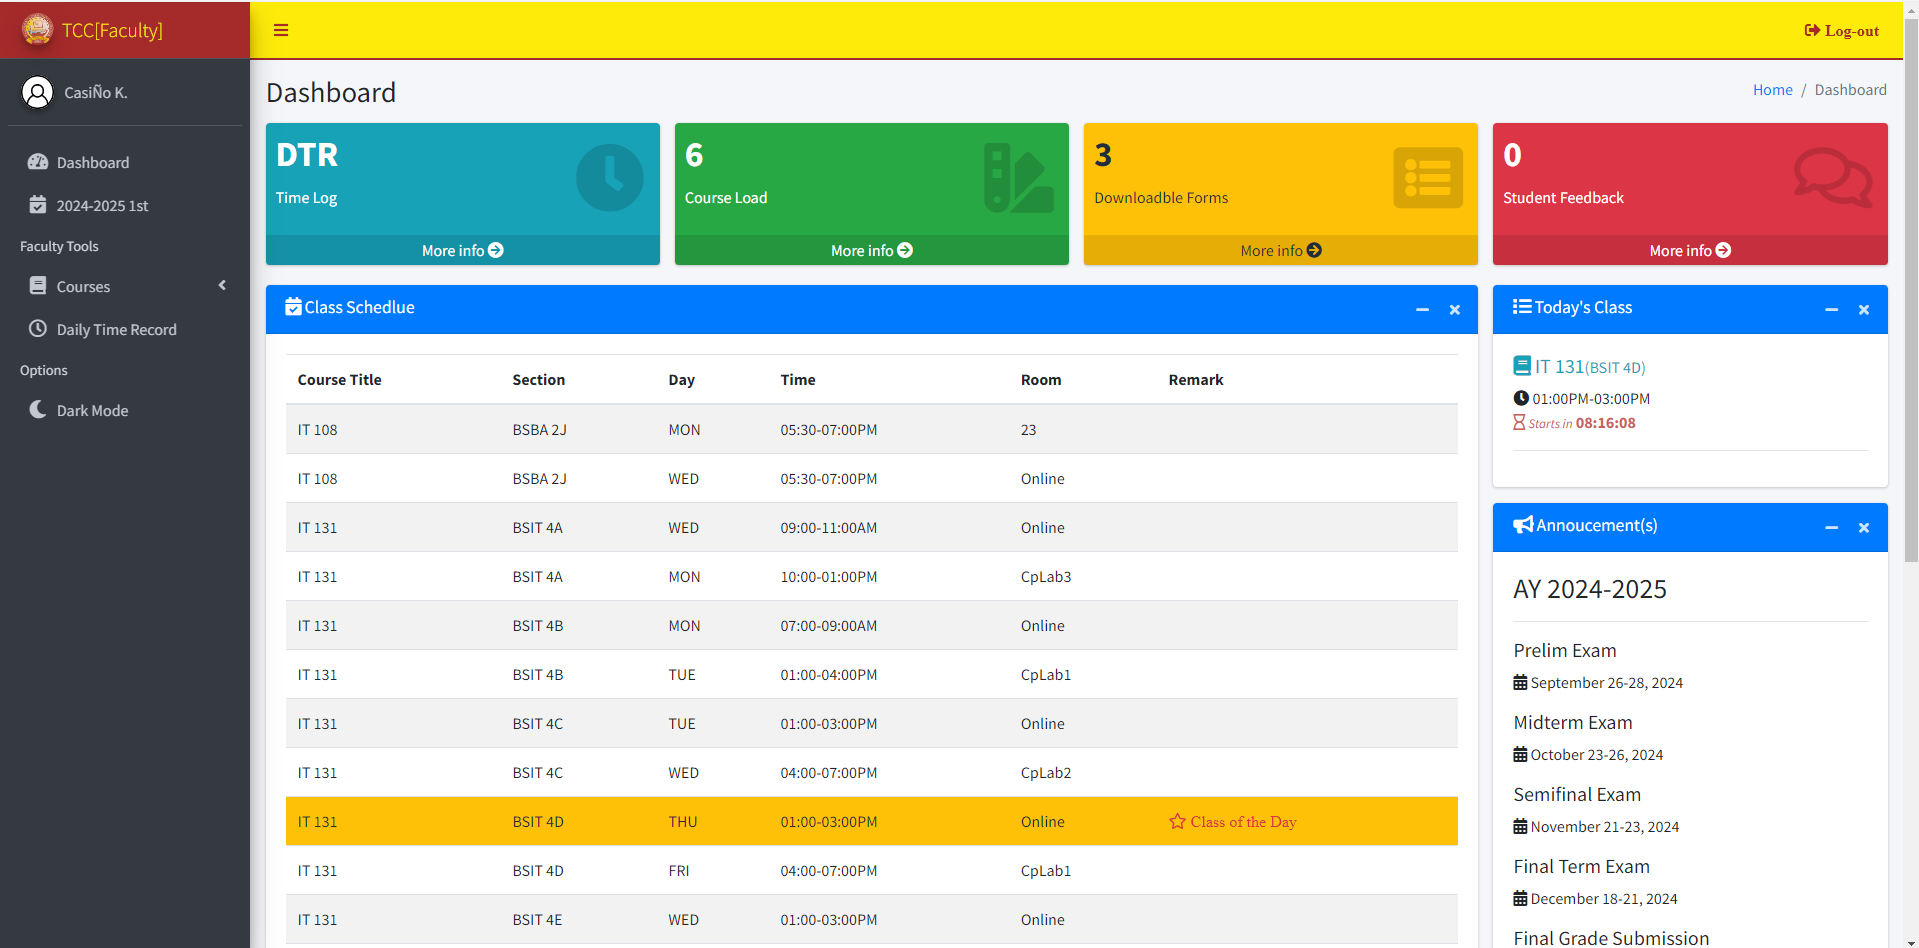The height and width of the screenshot is (948, 1919).
Task: Click the Announcement megaphone icon
Action: coord(1523,525)
